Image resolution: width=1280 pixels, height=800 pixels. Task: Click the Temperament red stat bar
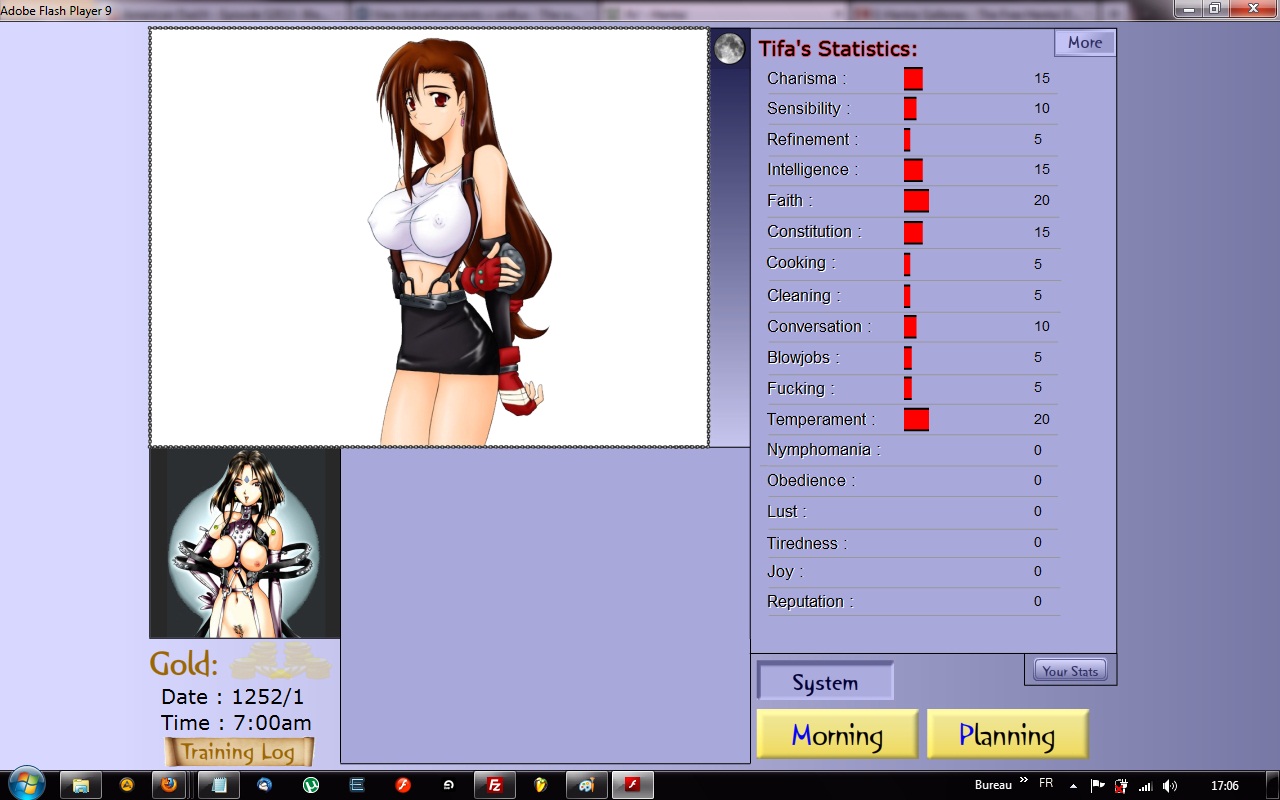coord(916,419)
